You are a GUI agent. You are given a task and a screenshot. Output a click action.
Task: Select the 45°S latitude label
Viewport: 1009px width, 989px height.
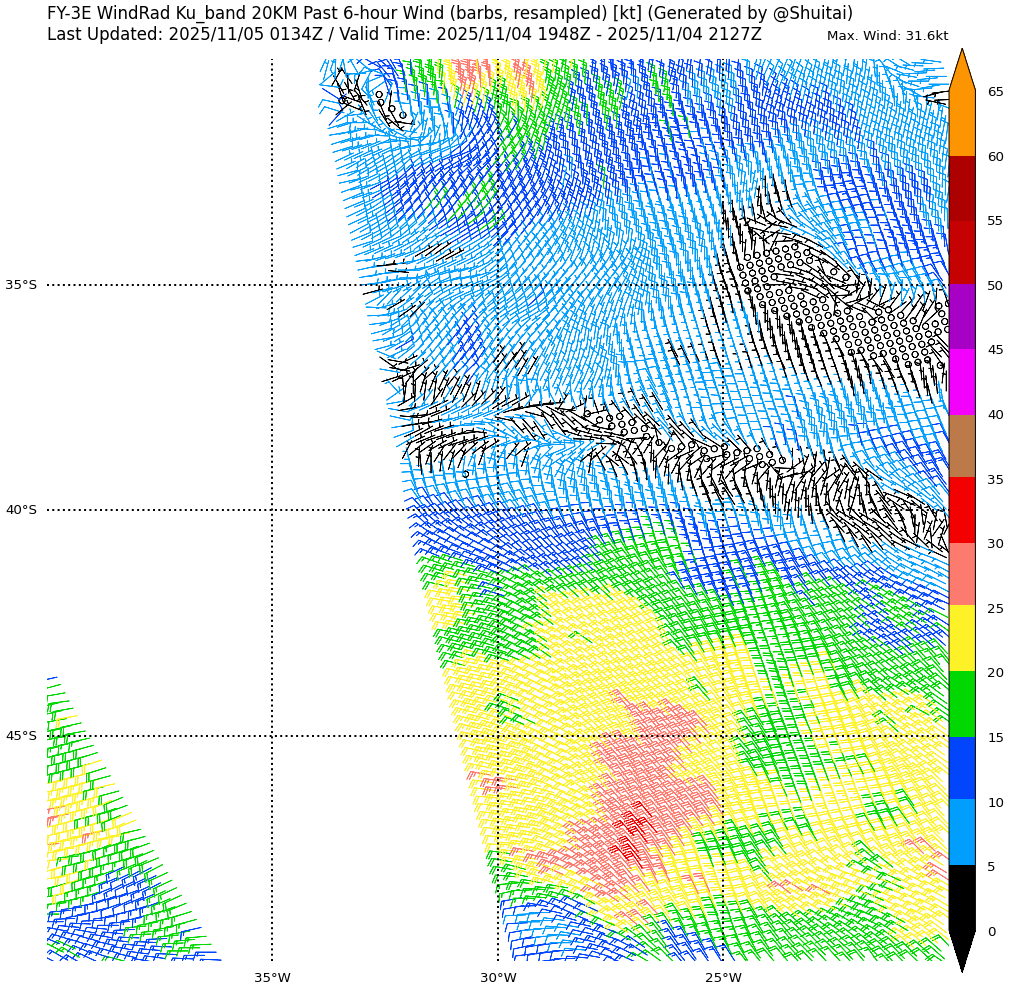click(21, 736)
